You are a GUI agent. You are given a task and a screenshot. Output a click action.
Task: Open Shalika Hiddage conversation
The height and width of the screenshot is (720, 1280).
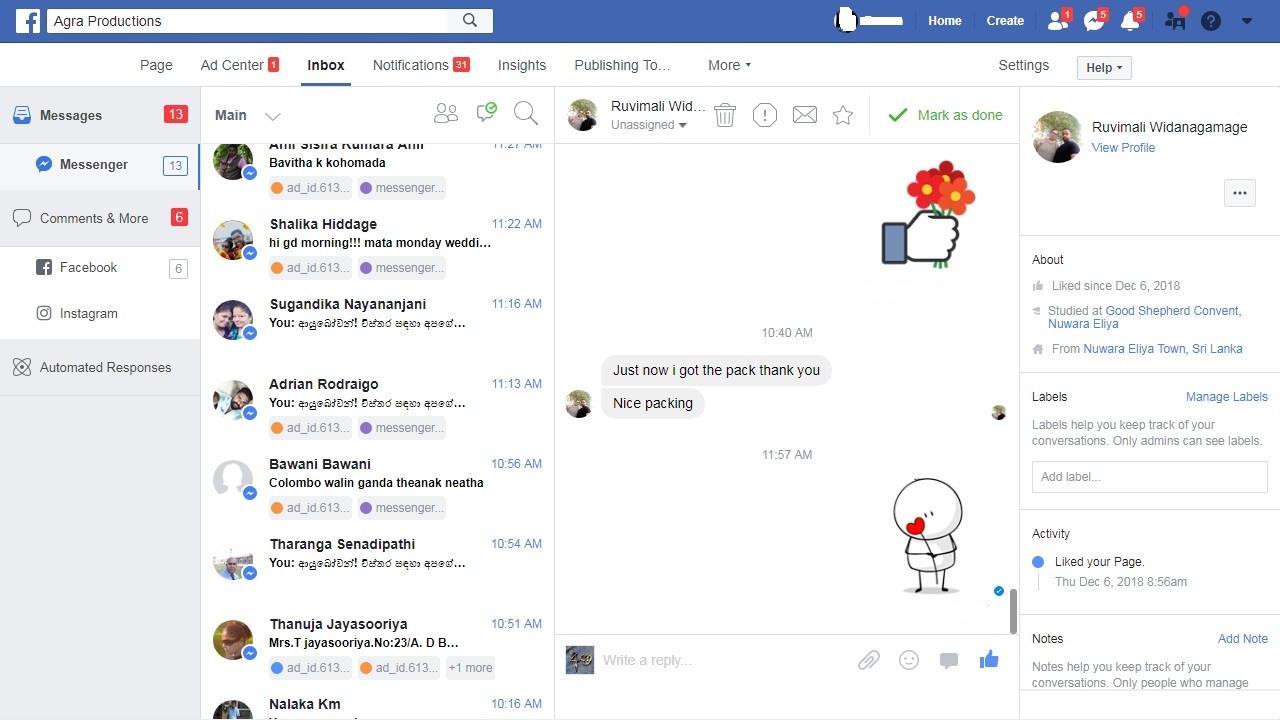(x=378, y=246)
